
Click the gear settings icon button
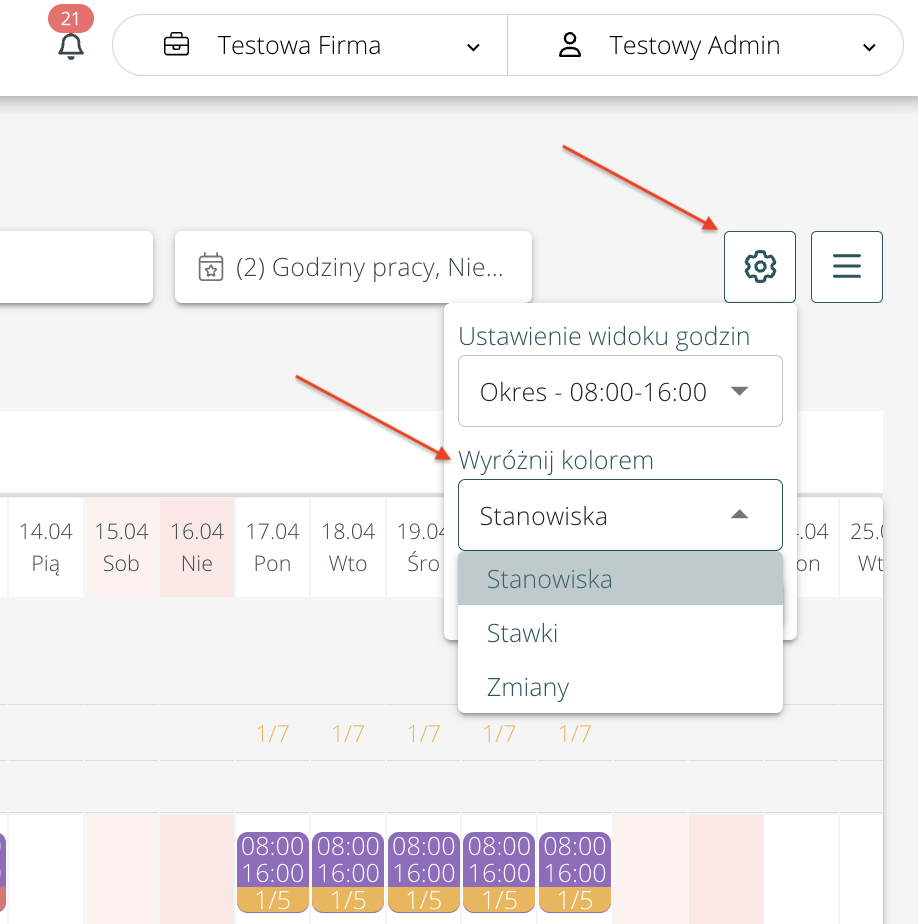click(x=759, y=267)
